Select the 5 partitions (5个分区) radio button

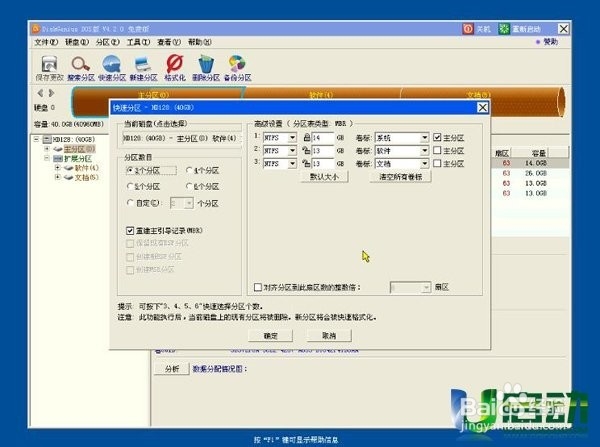[130, 186]
